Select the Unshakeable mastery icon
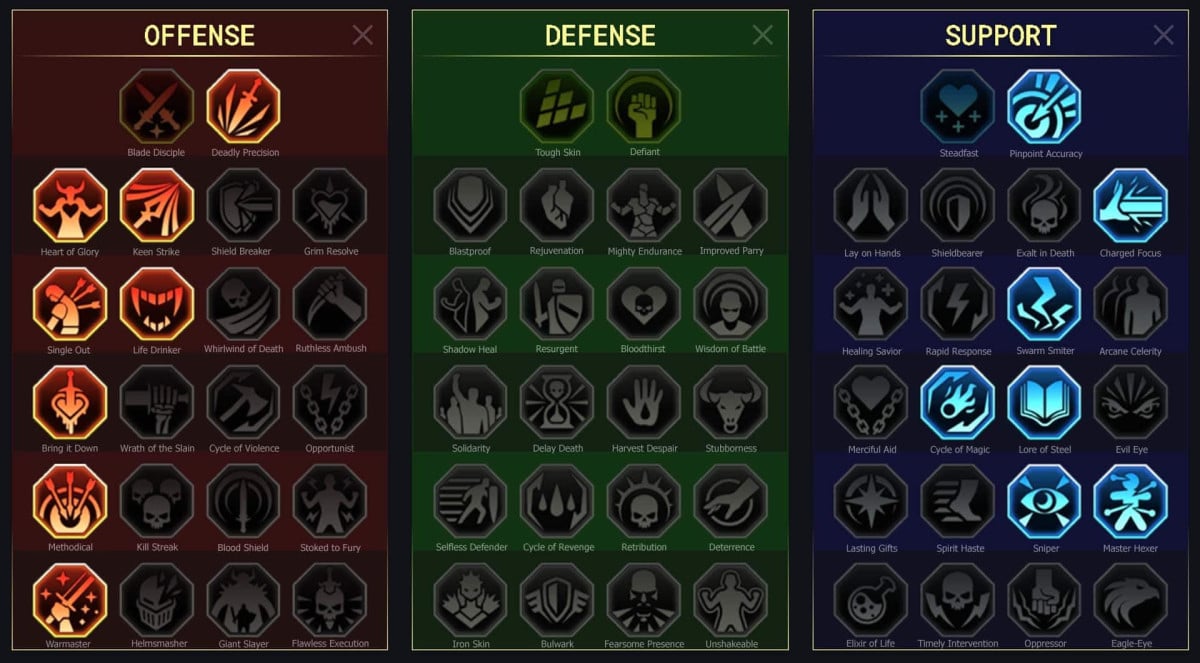Screen dimensions: 1200x663 (x=731, y=600)
